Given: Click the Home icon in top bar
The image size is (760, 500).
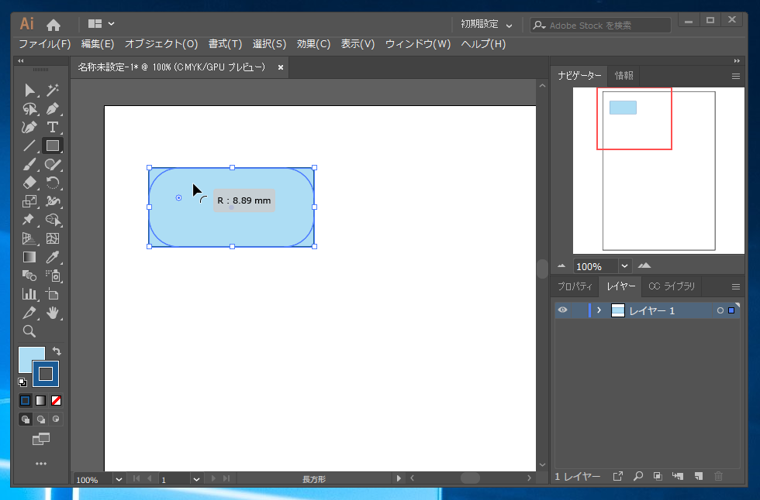Looking at the screenshot, I should [54, 24].
